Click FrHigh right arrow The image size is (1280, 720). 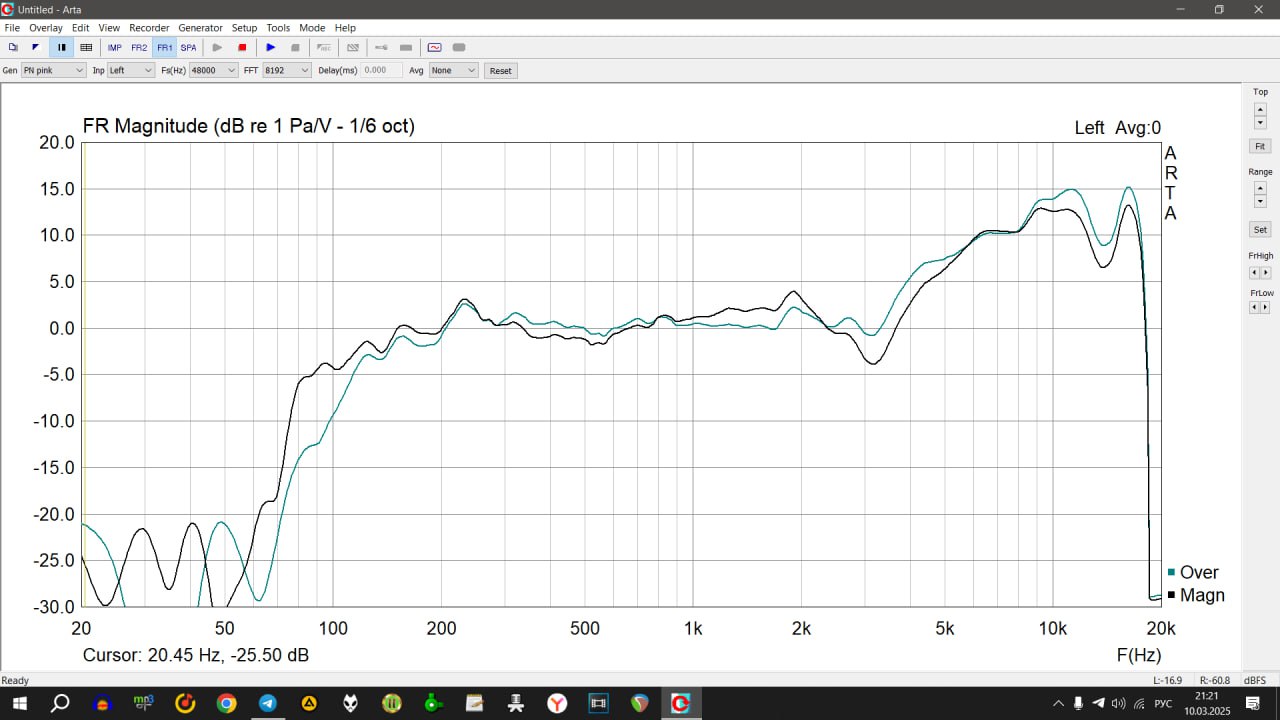1266,272
